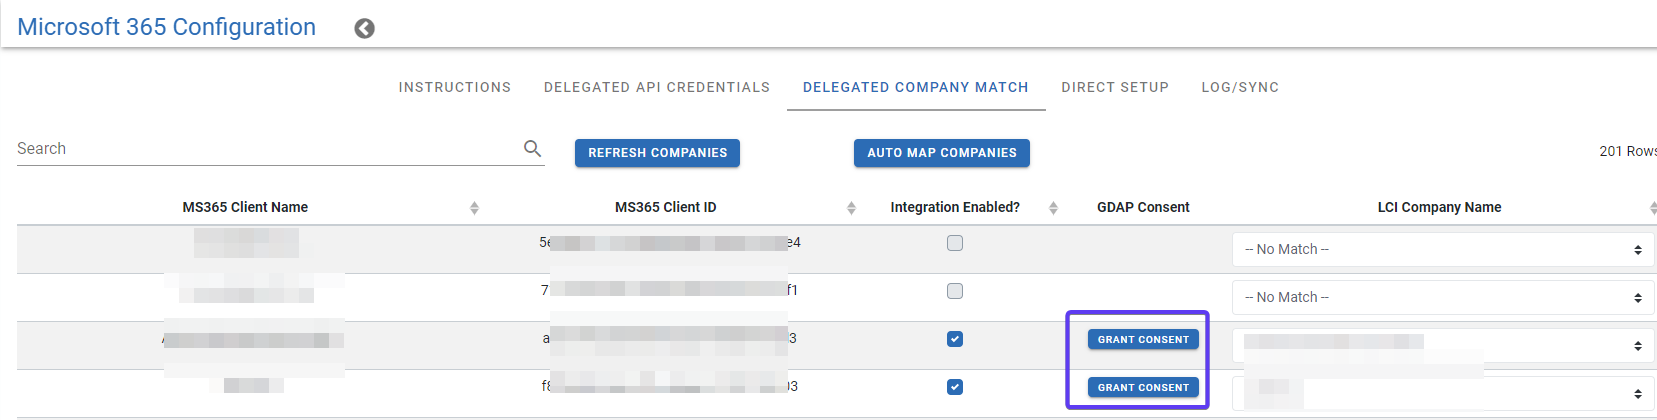The height and width of the screenshot is (420, 1657).
Task: Click the search magnifier icon
Action: (x=532, y=148)
